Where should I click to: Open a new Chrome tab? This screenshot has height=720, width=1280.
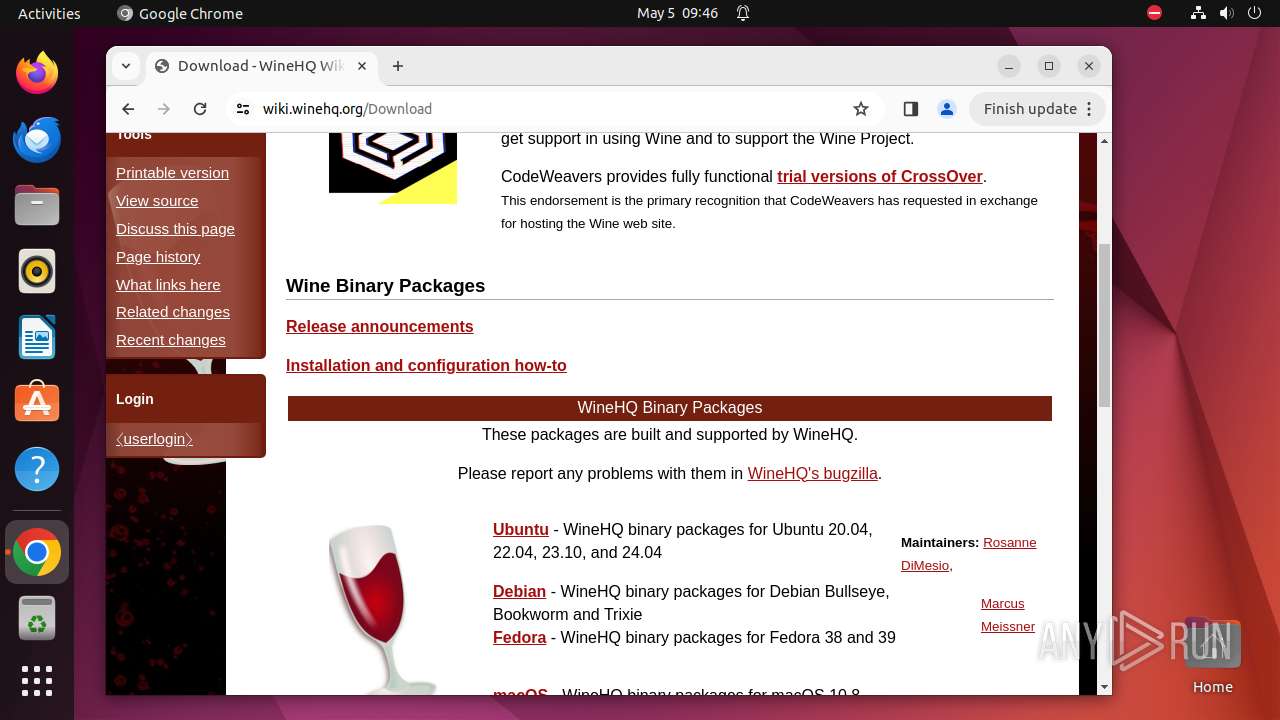click(x=398, y=66)
